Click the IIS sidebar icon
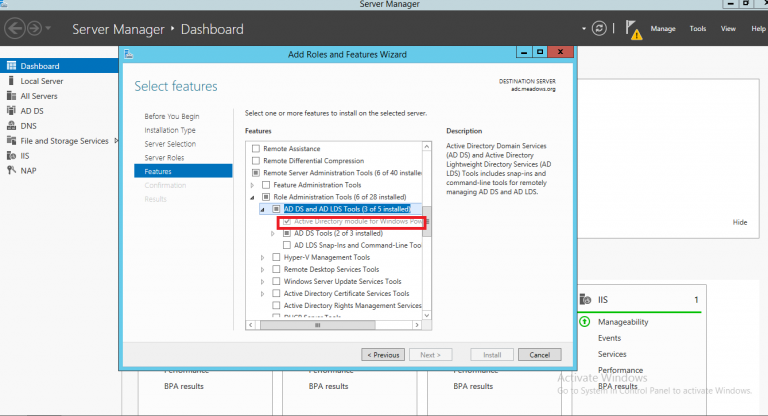Viewport: 768px width, 416px height. [x=11, y=155]
